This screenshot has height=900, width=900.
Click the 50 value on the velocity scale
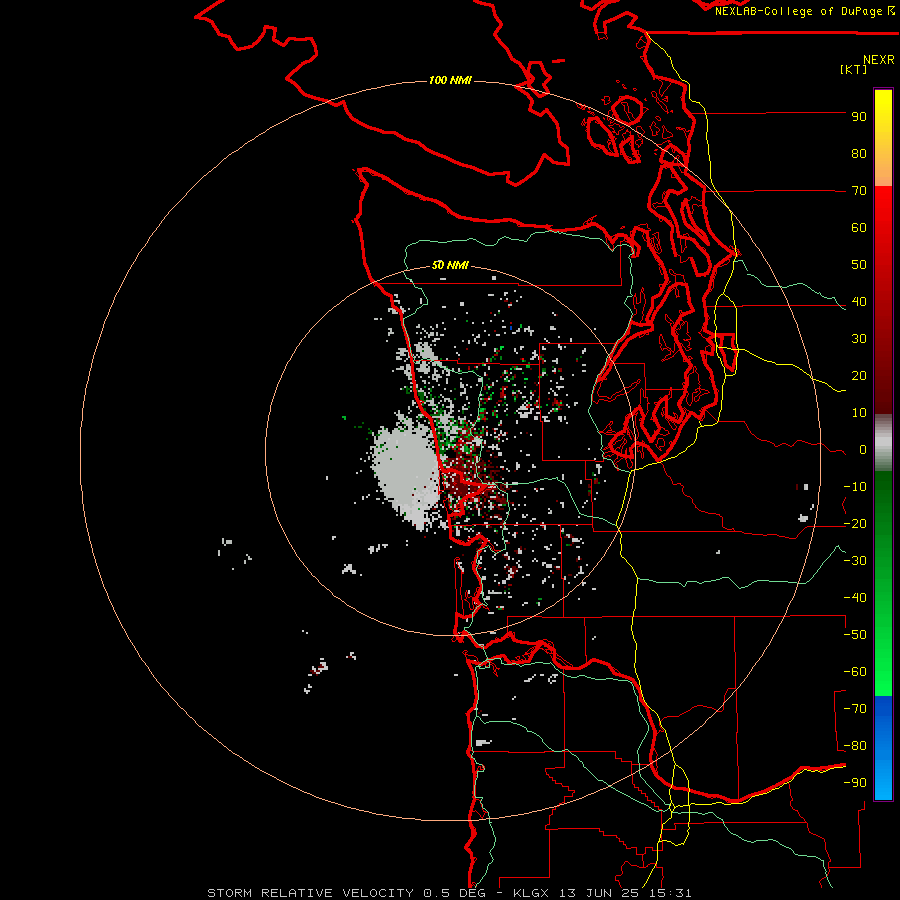(x=859, y=265)
